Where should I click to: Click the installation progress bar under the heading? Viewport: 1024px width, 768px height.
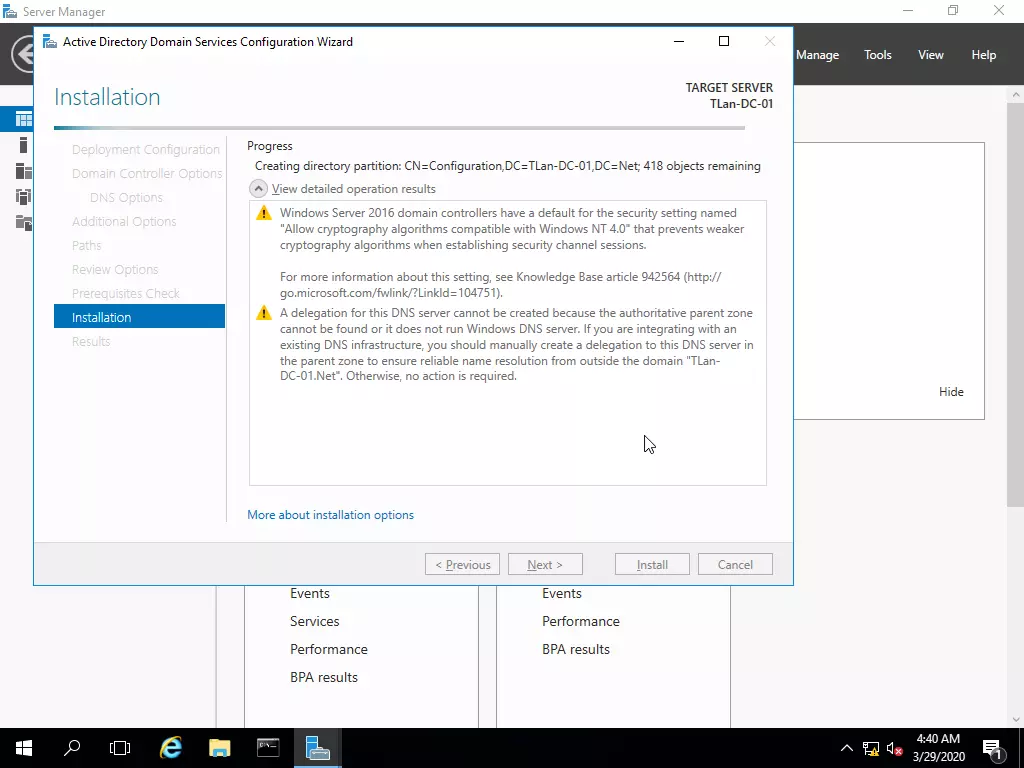[x=400, y=128]
